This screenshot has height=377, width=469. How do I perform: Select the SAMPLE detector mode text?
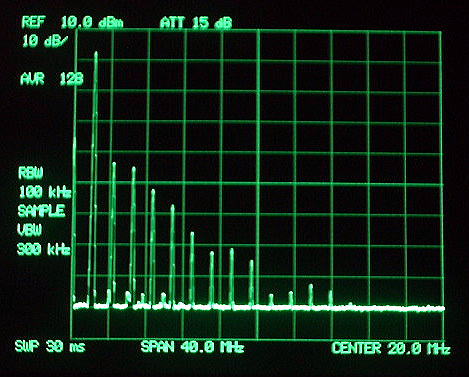[41, 211]
